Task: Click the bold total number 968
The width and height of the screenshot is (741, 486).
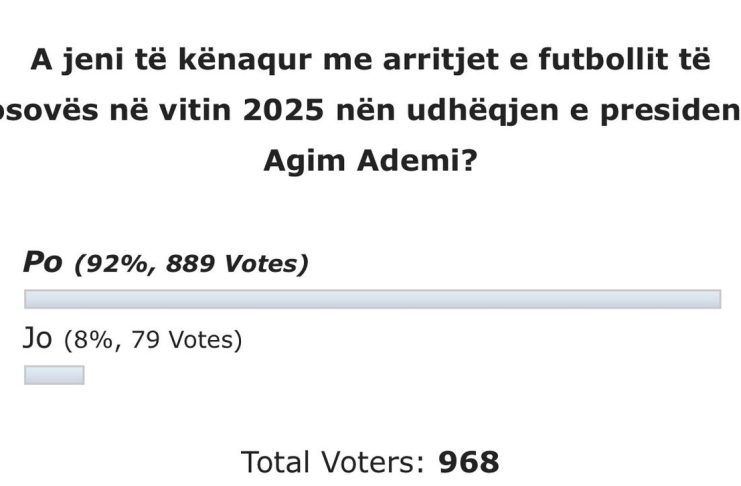Action: [x=469, y=461]
